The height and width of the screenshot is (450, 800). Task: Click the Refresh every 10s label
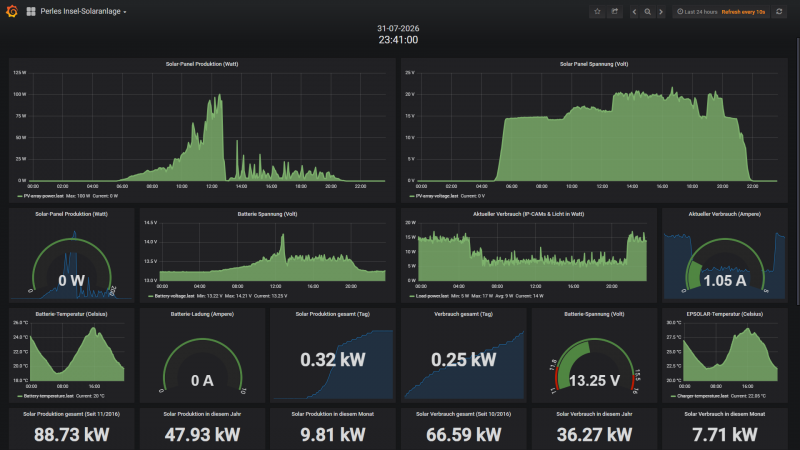click(743, 12)
